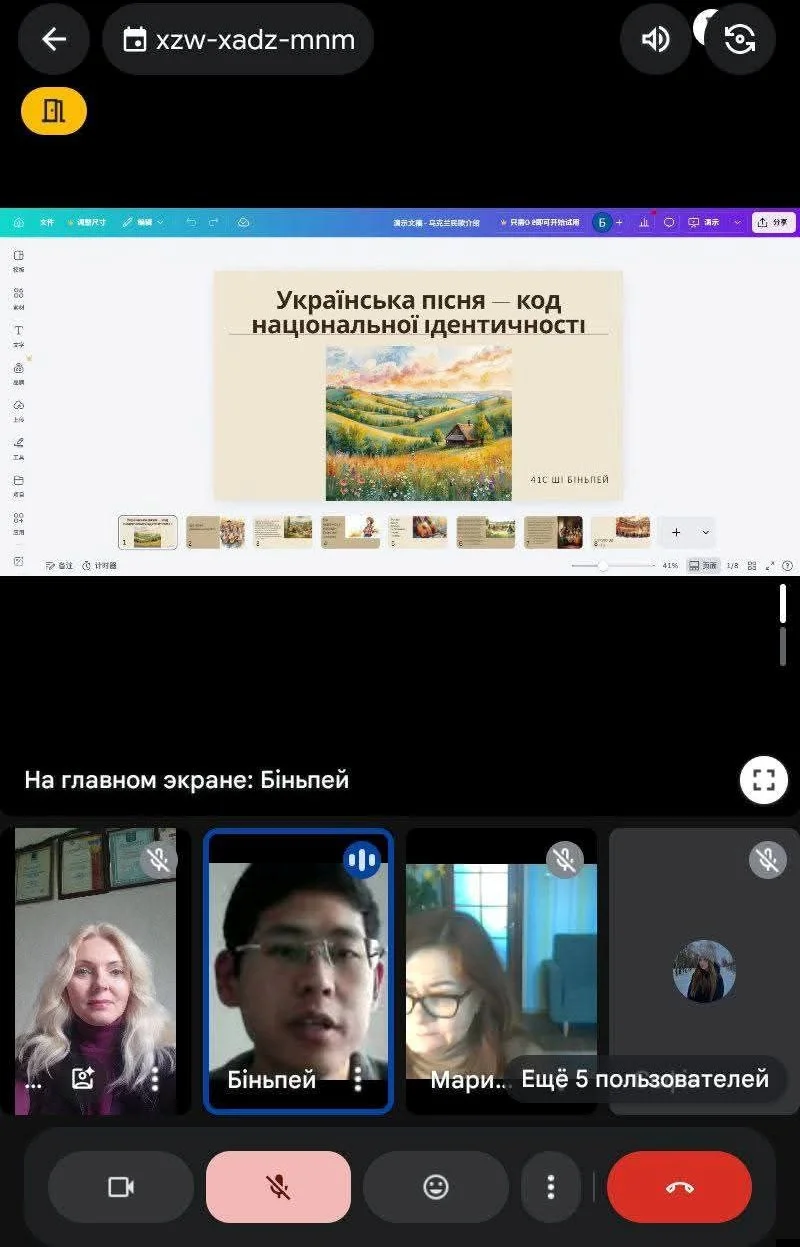Screen dimensions: 800x1247
Task: Open the meeting code xzw-xadz-mnm details
Action: [238, 39]
